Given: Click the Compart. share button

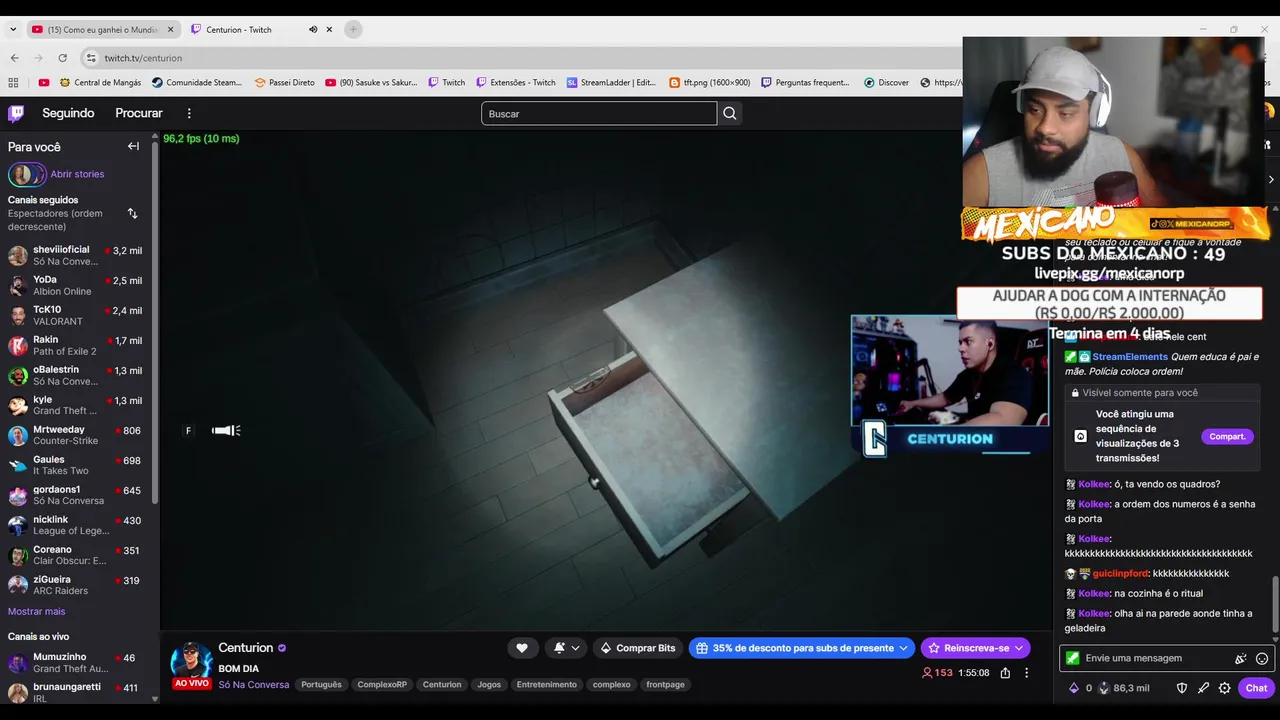Looking at the screenshot, I should tap(1227, 436).
